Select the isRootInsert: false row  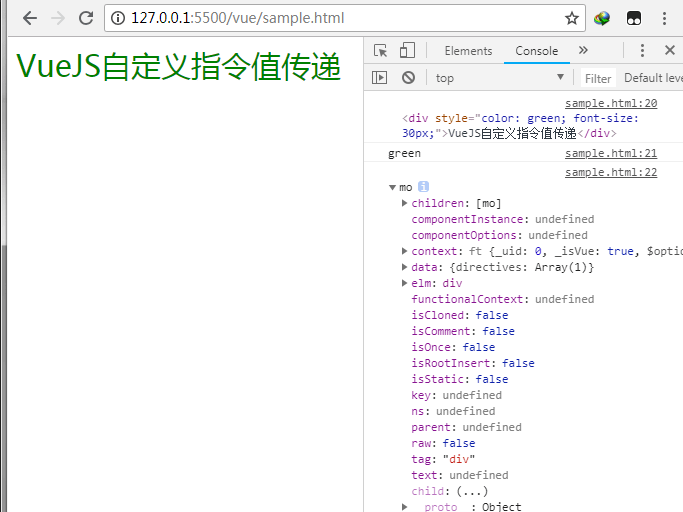pyautogui.click(x=473, y=363)
